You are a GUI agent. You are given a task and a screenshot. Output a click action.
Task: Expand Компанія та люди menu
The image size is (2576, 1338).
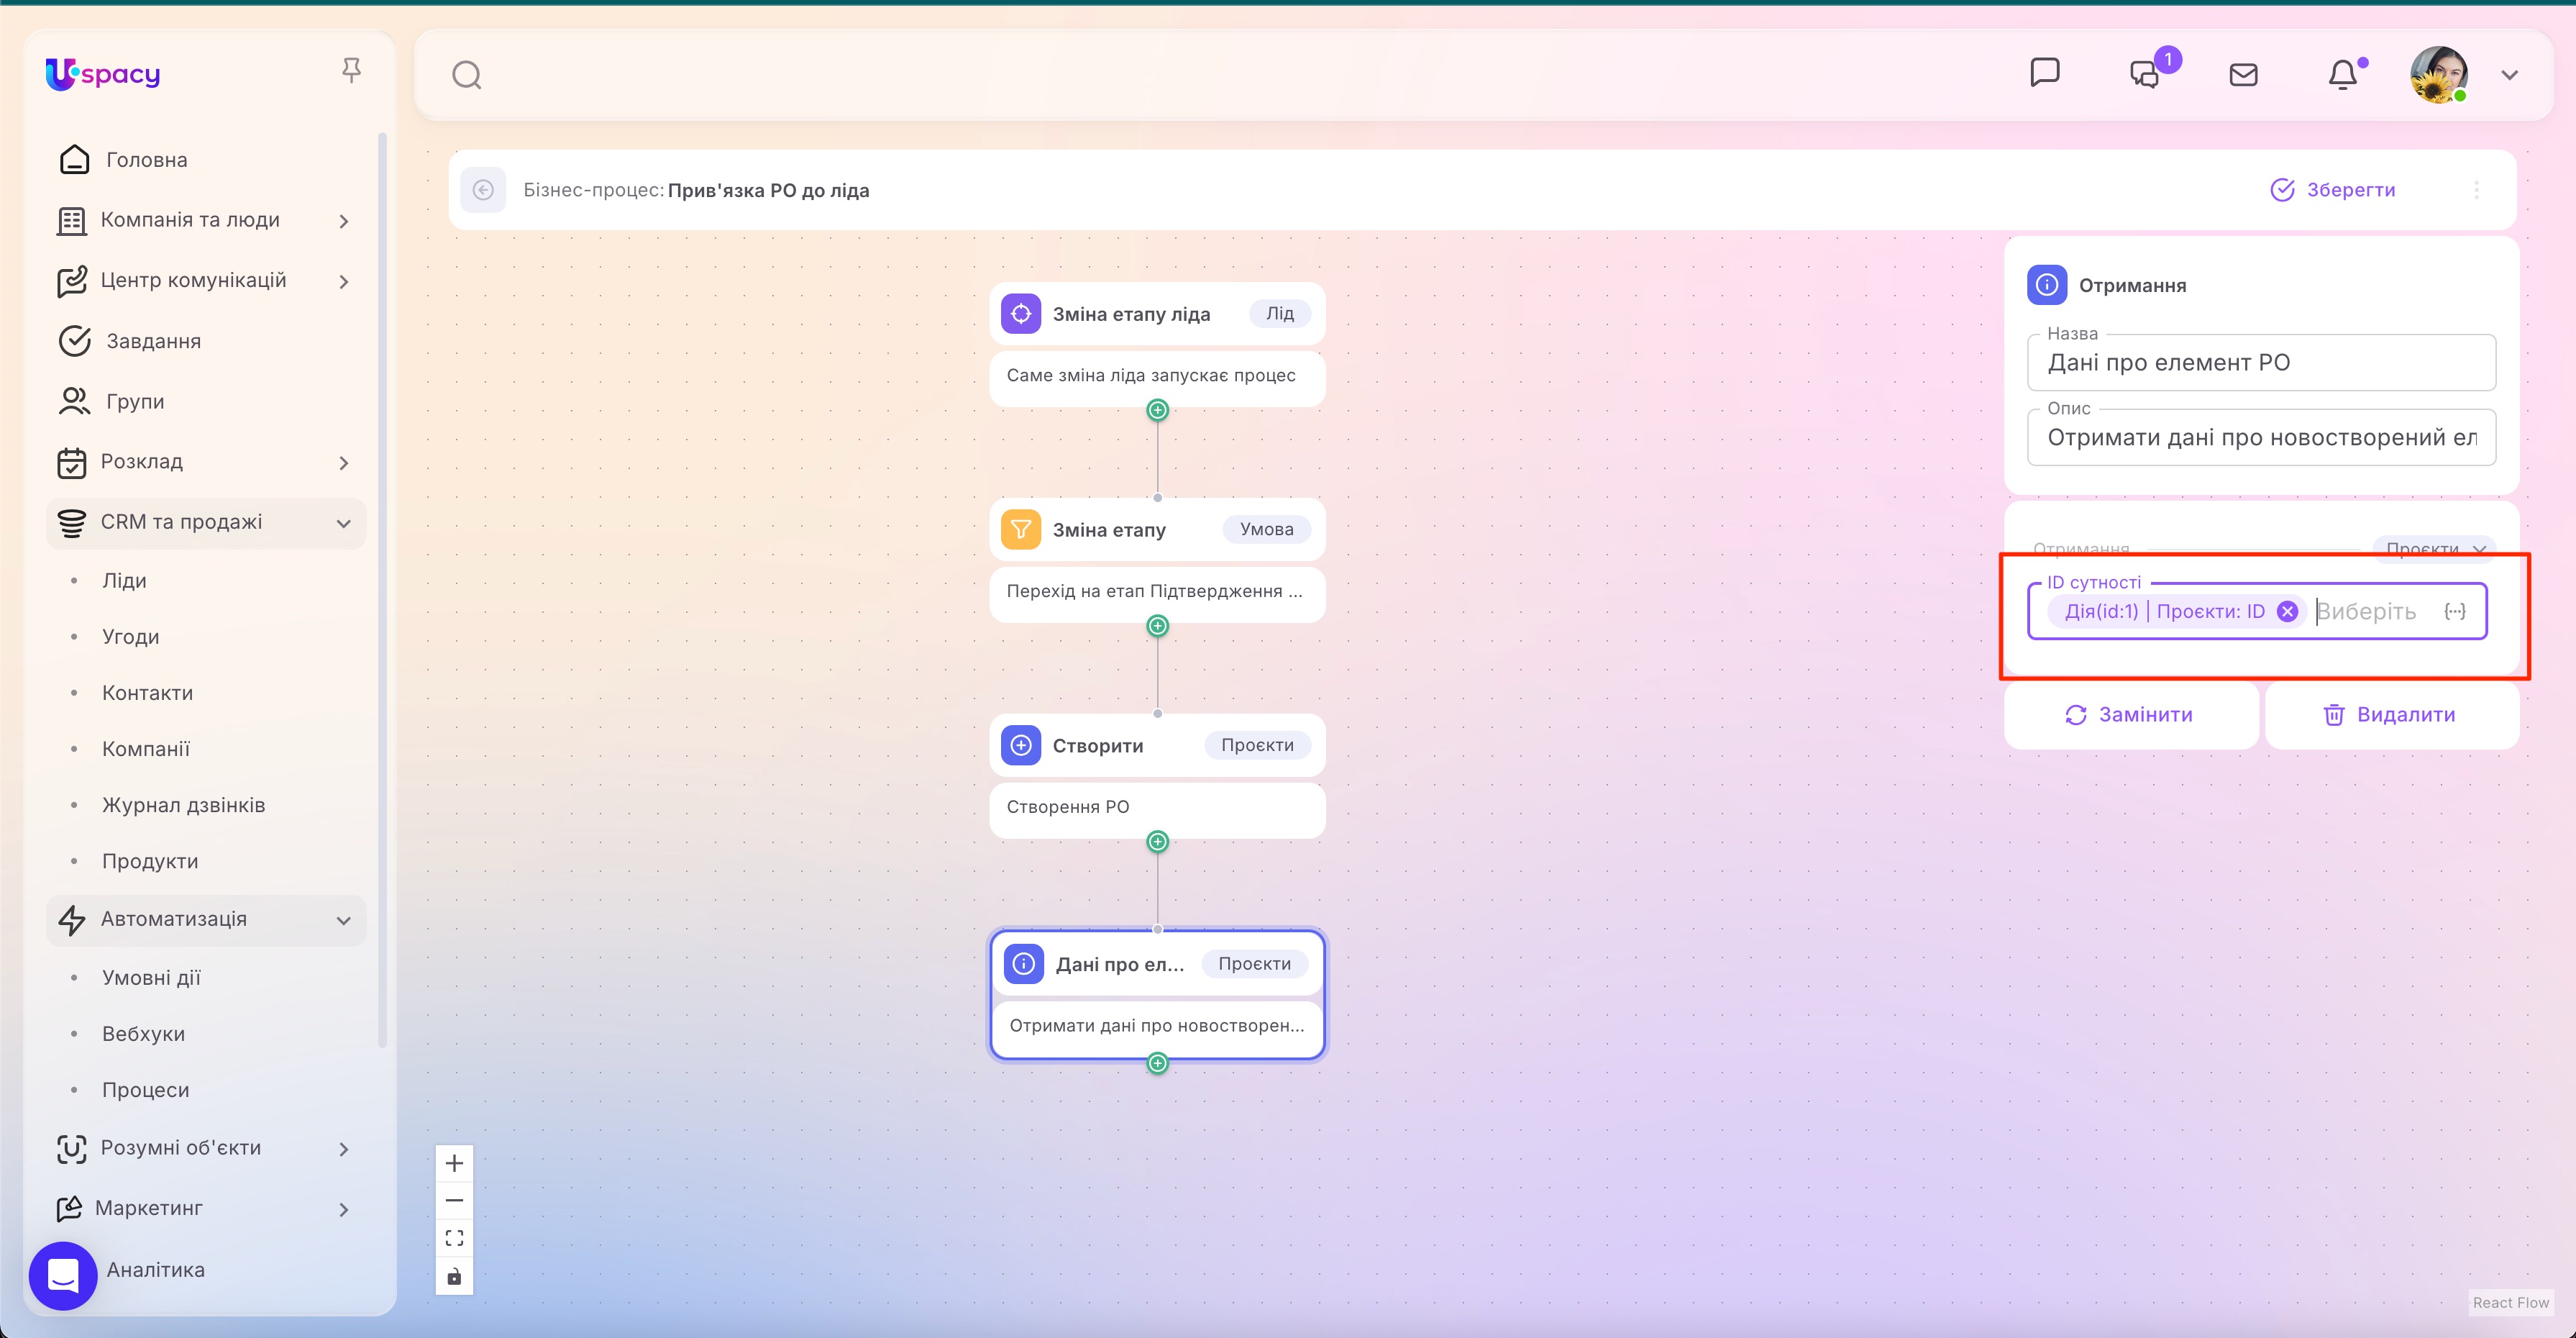(344, 221)
